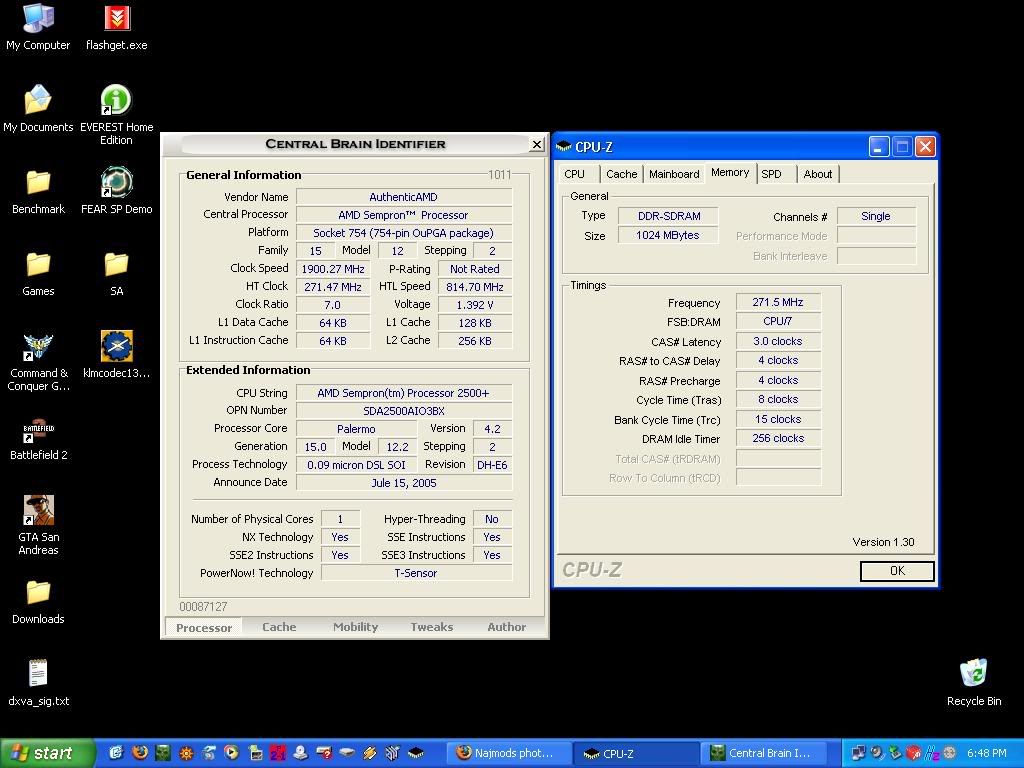The image size is (1024, 768).
Task: Select Mobility tab in Central Brain Identifier
Action: [x=355, y=627]
